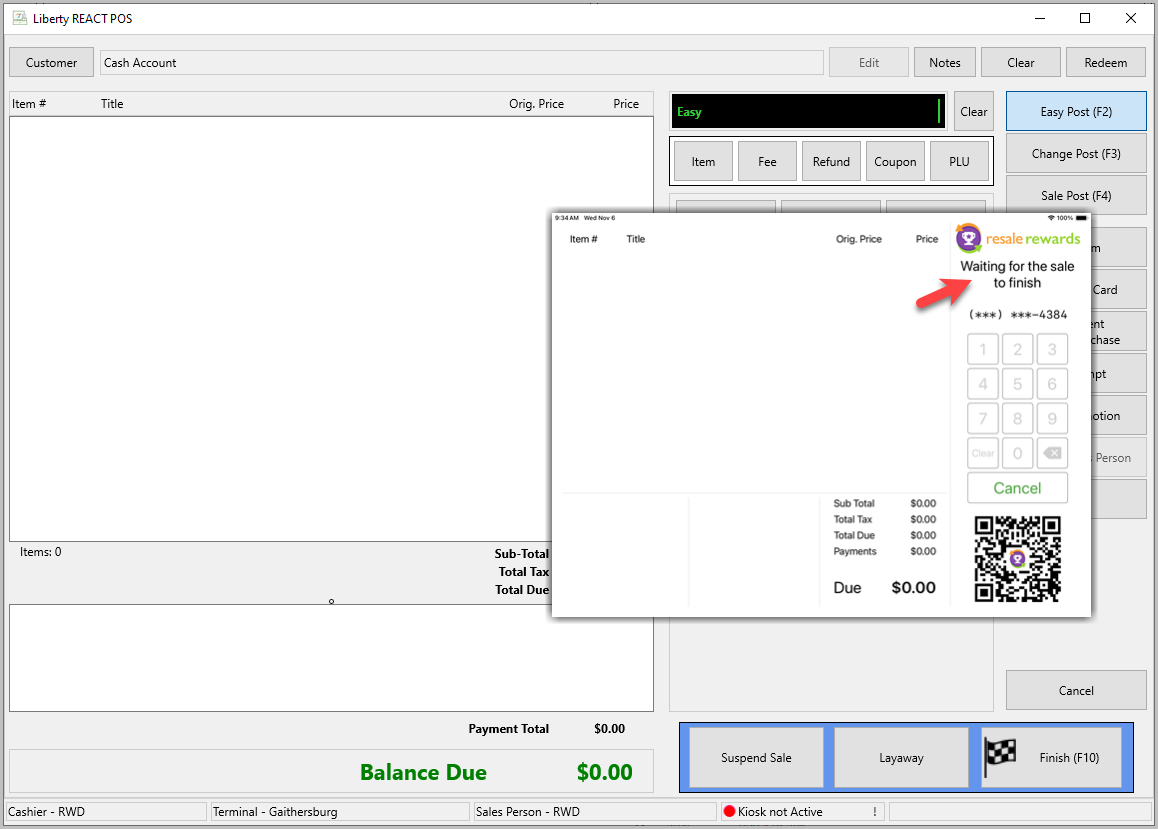This screenshot has width=1158, height=829.
Task: Tap the green Cancel on kiosk screen
Action: pos(1017,488)
